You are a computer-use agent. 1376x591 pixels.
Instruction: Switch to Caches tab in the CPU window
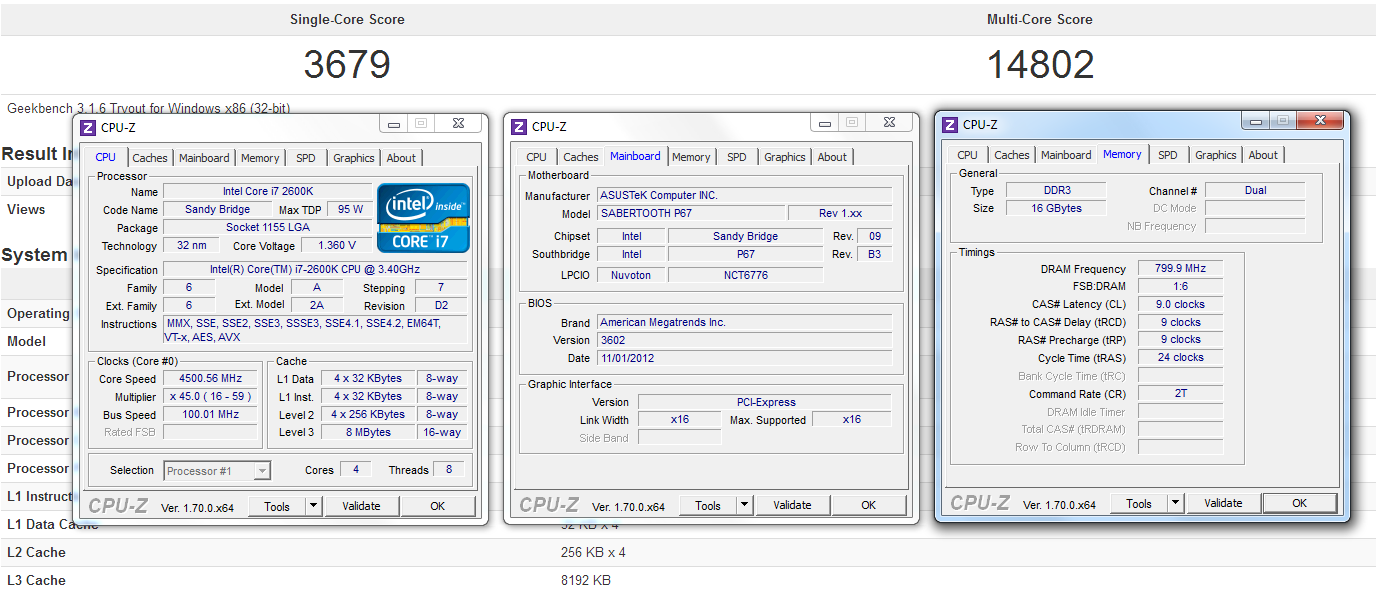pos(150,158)
